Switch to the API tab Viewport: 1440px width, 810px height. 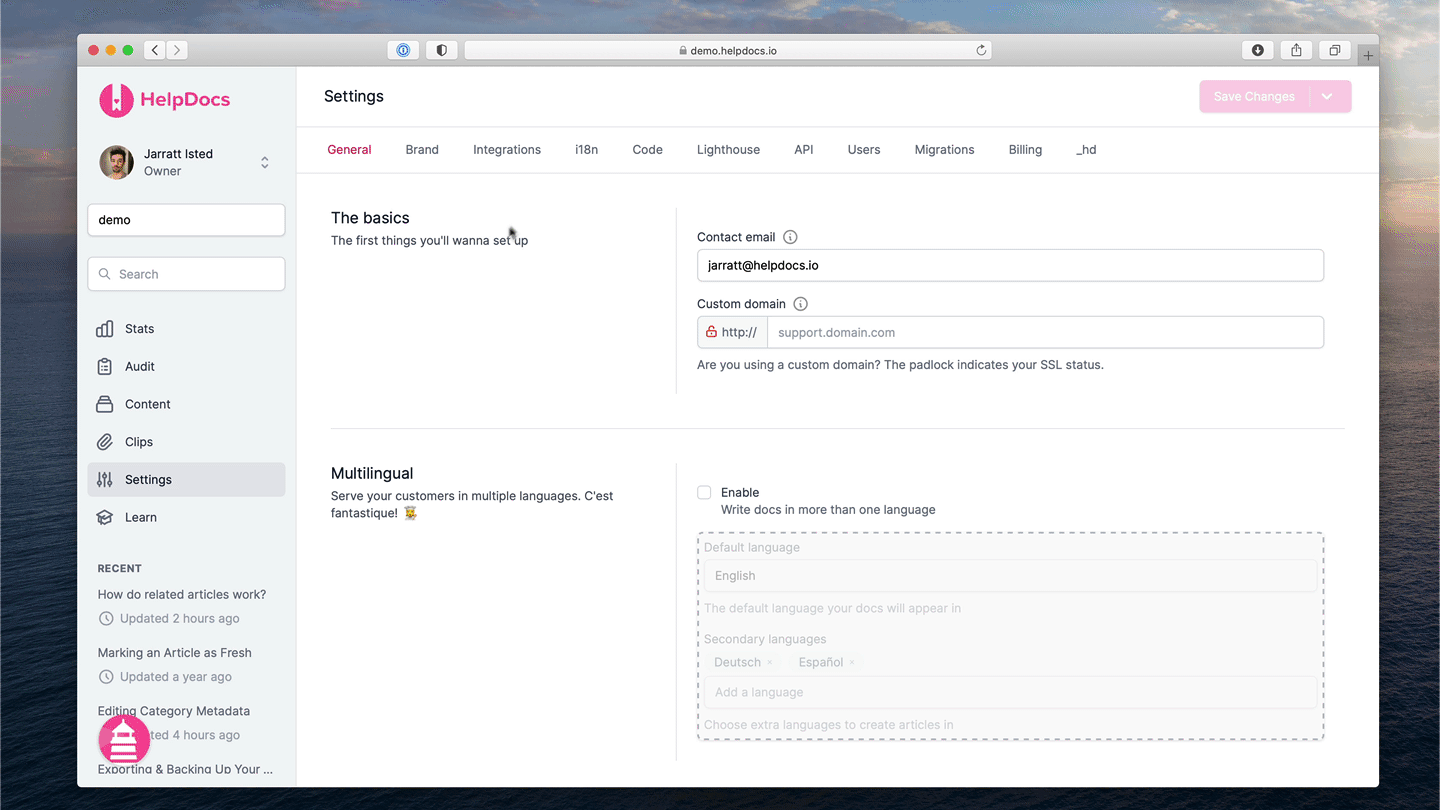click(x=804, y=150)
